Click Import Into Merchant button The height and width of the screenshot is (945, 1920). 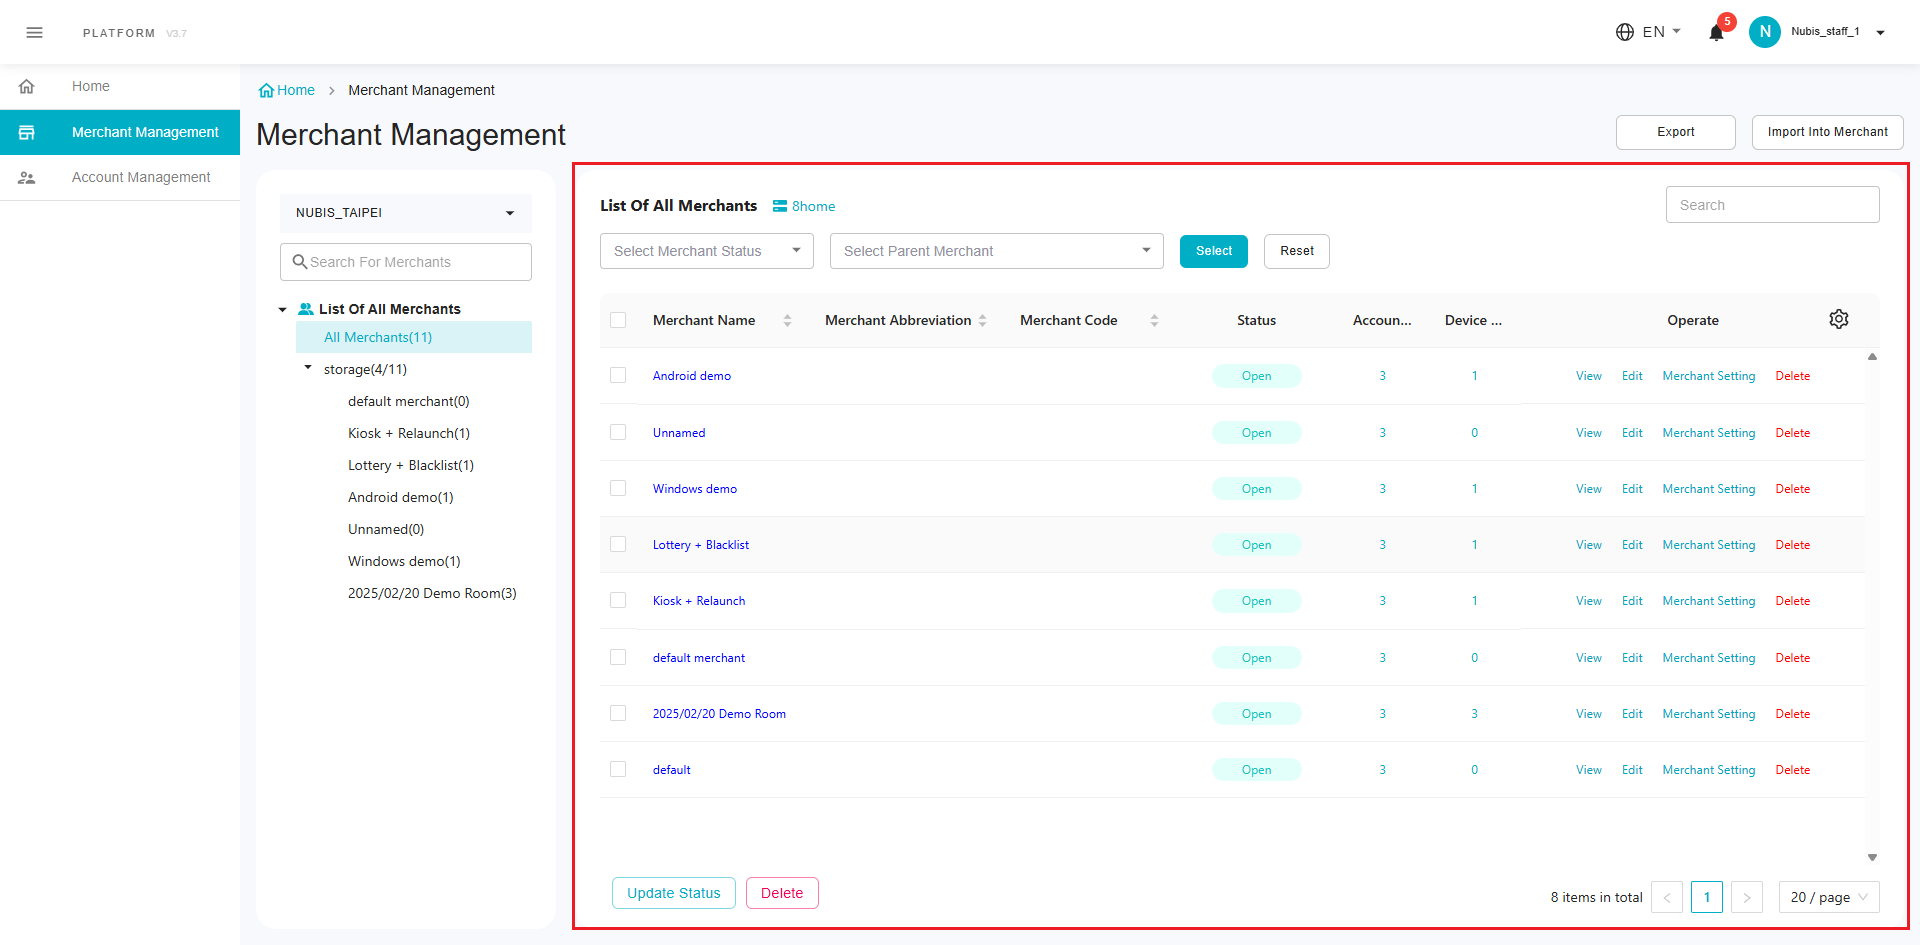click(x=1828, y=132)
